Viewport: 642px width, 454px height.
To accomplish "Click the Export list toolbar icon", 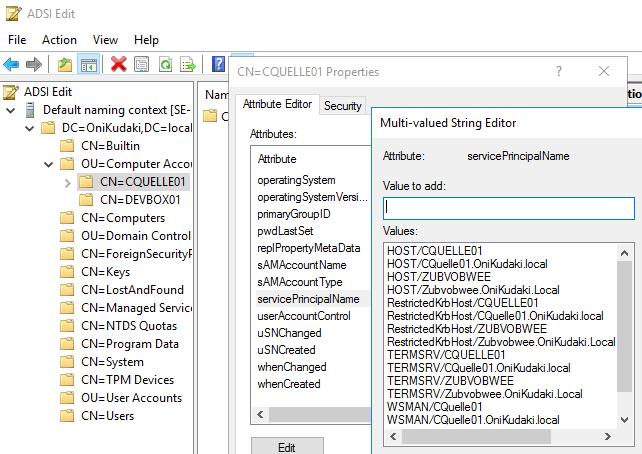I will pos(187,64).
